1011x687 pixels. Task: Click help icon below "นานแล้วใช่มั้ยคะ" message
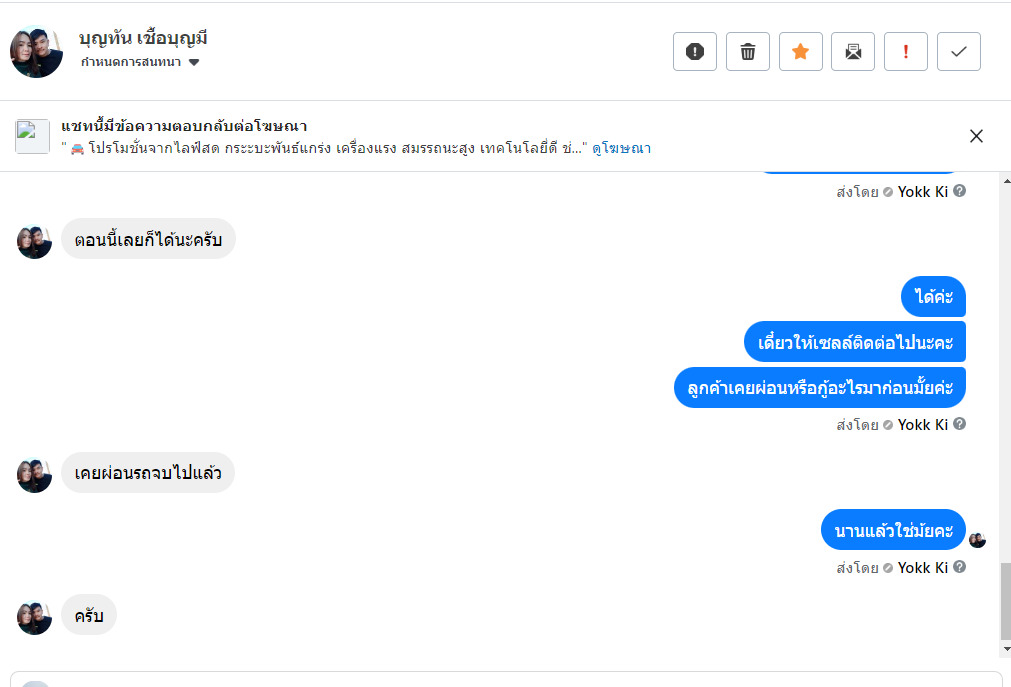959,567
